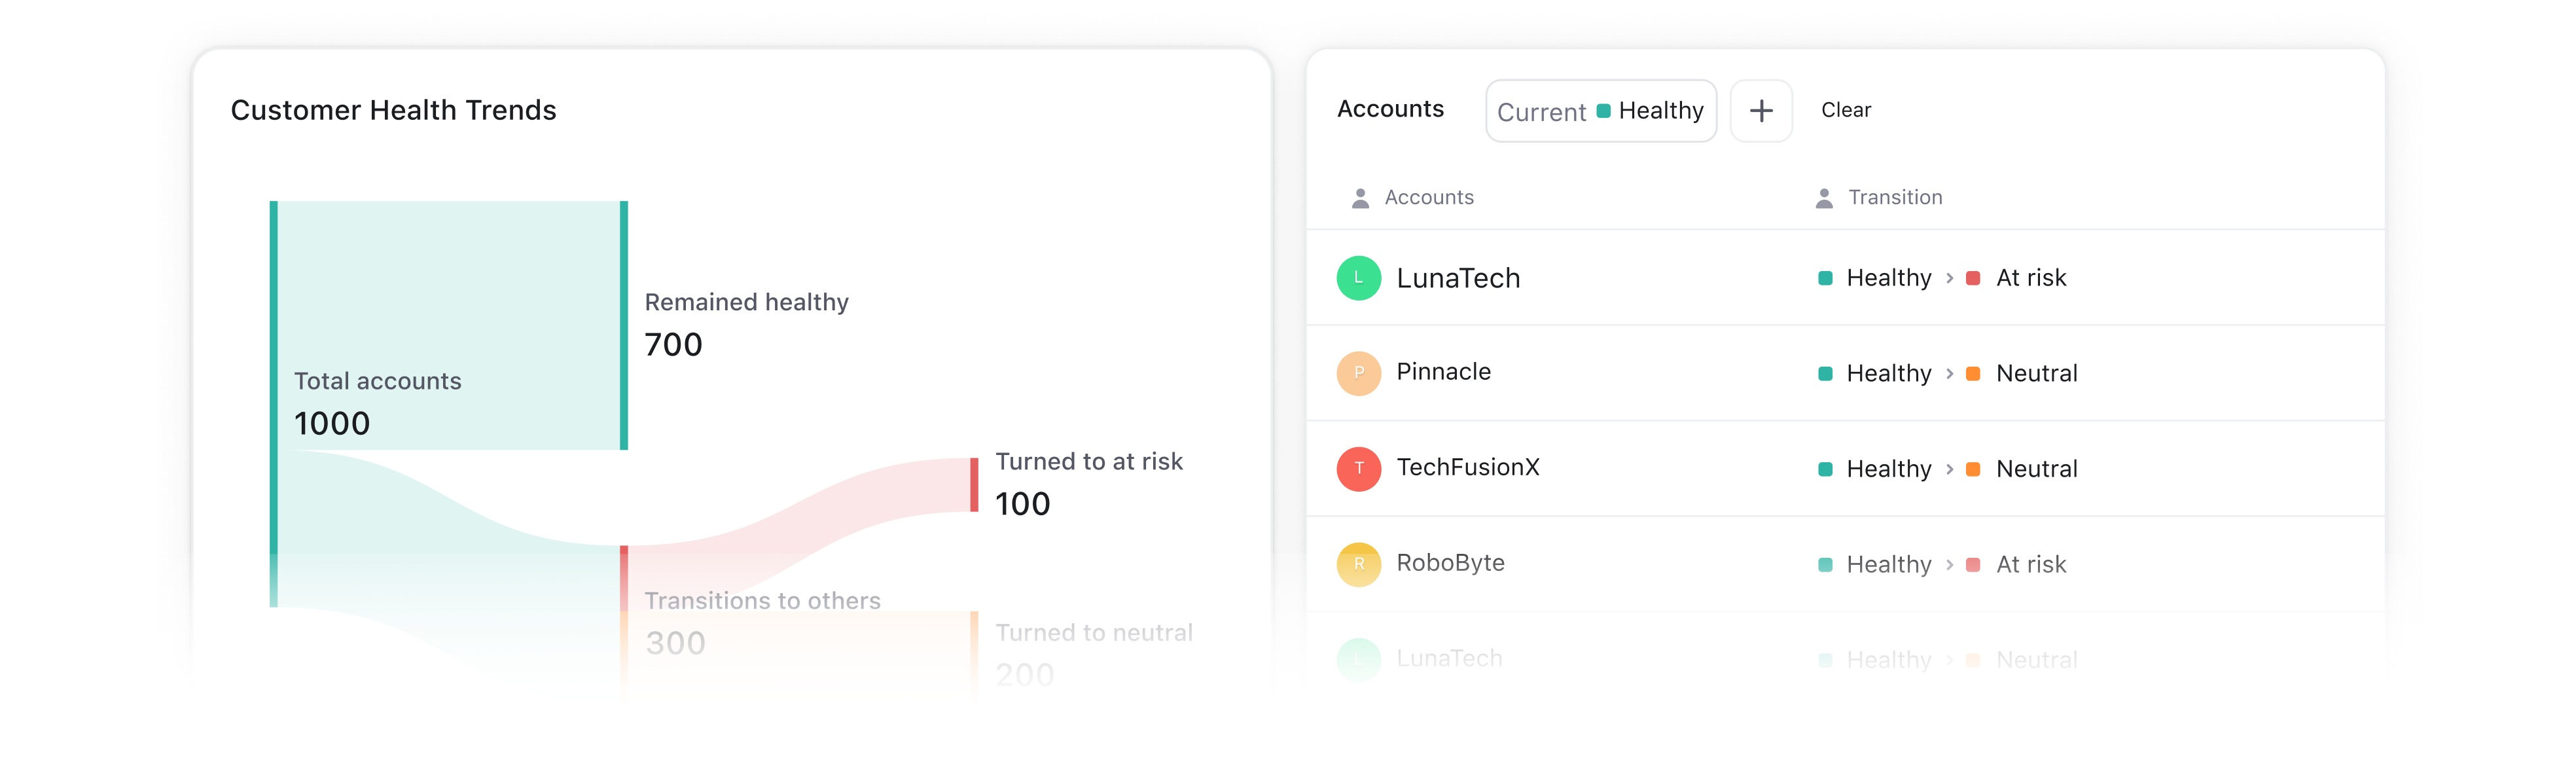
Task: Click LunaTech's green L avatar
Action: tap(1358, 278)
